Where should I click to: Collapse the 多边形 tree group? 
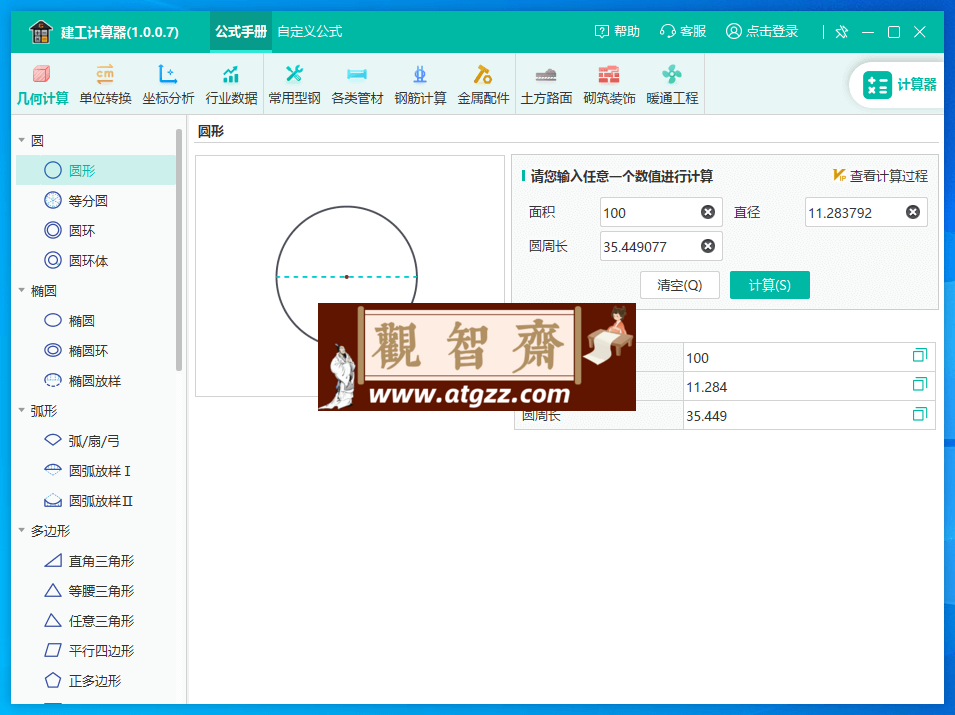click(22, 530)
